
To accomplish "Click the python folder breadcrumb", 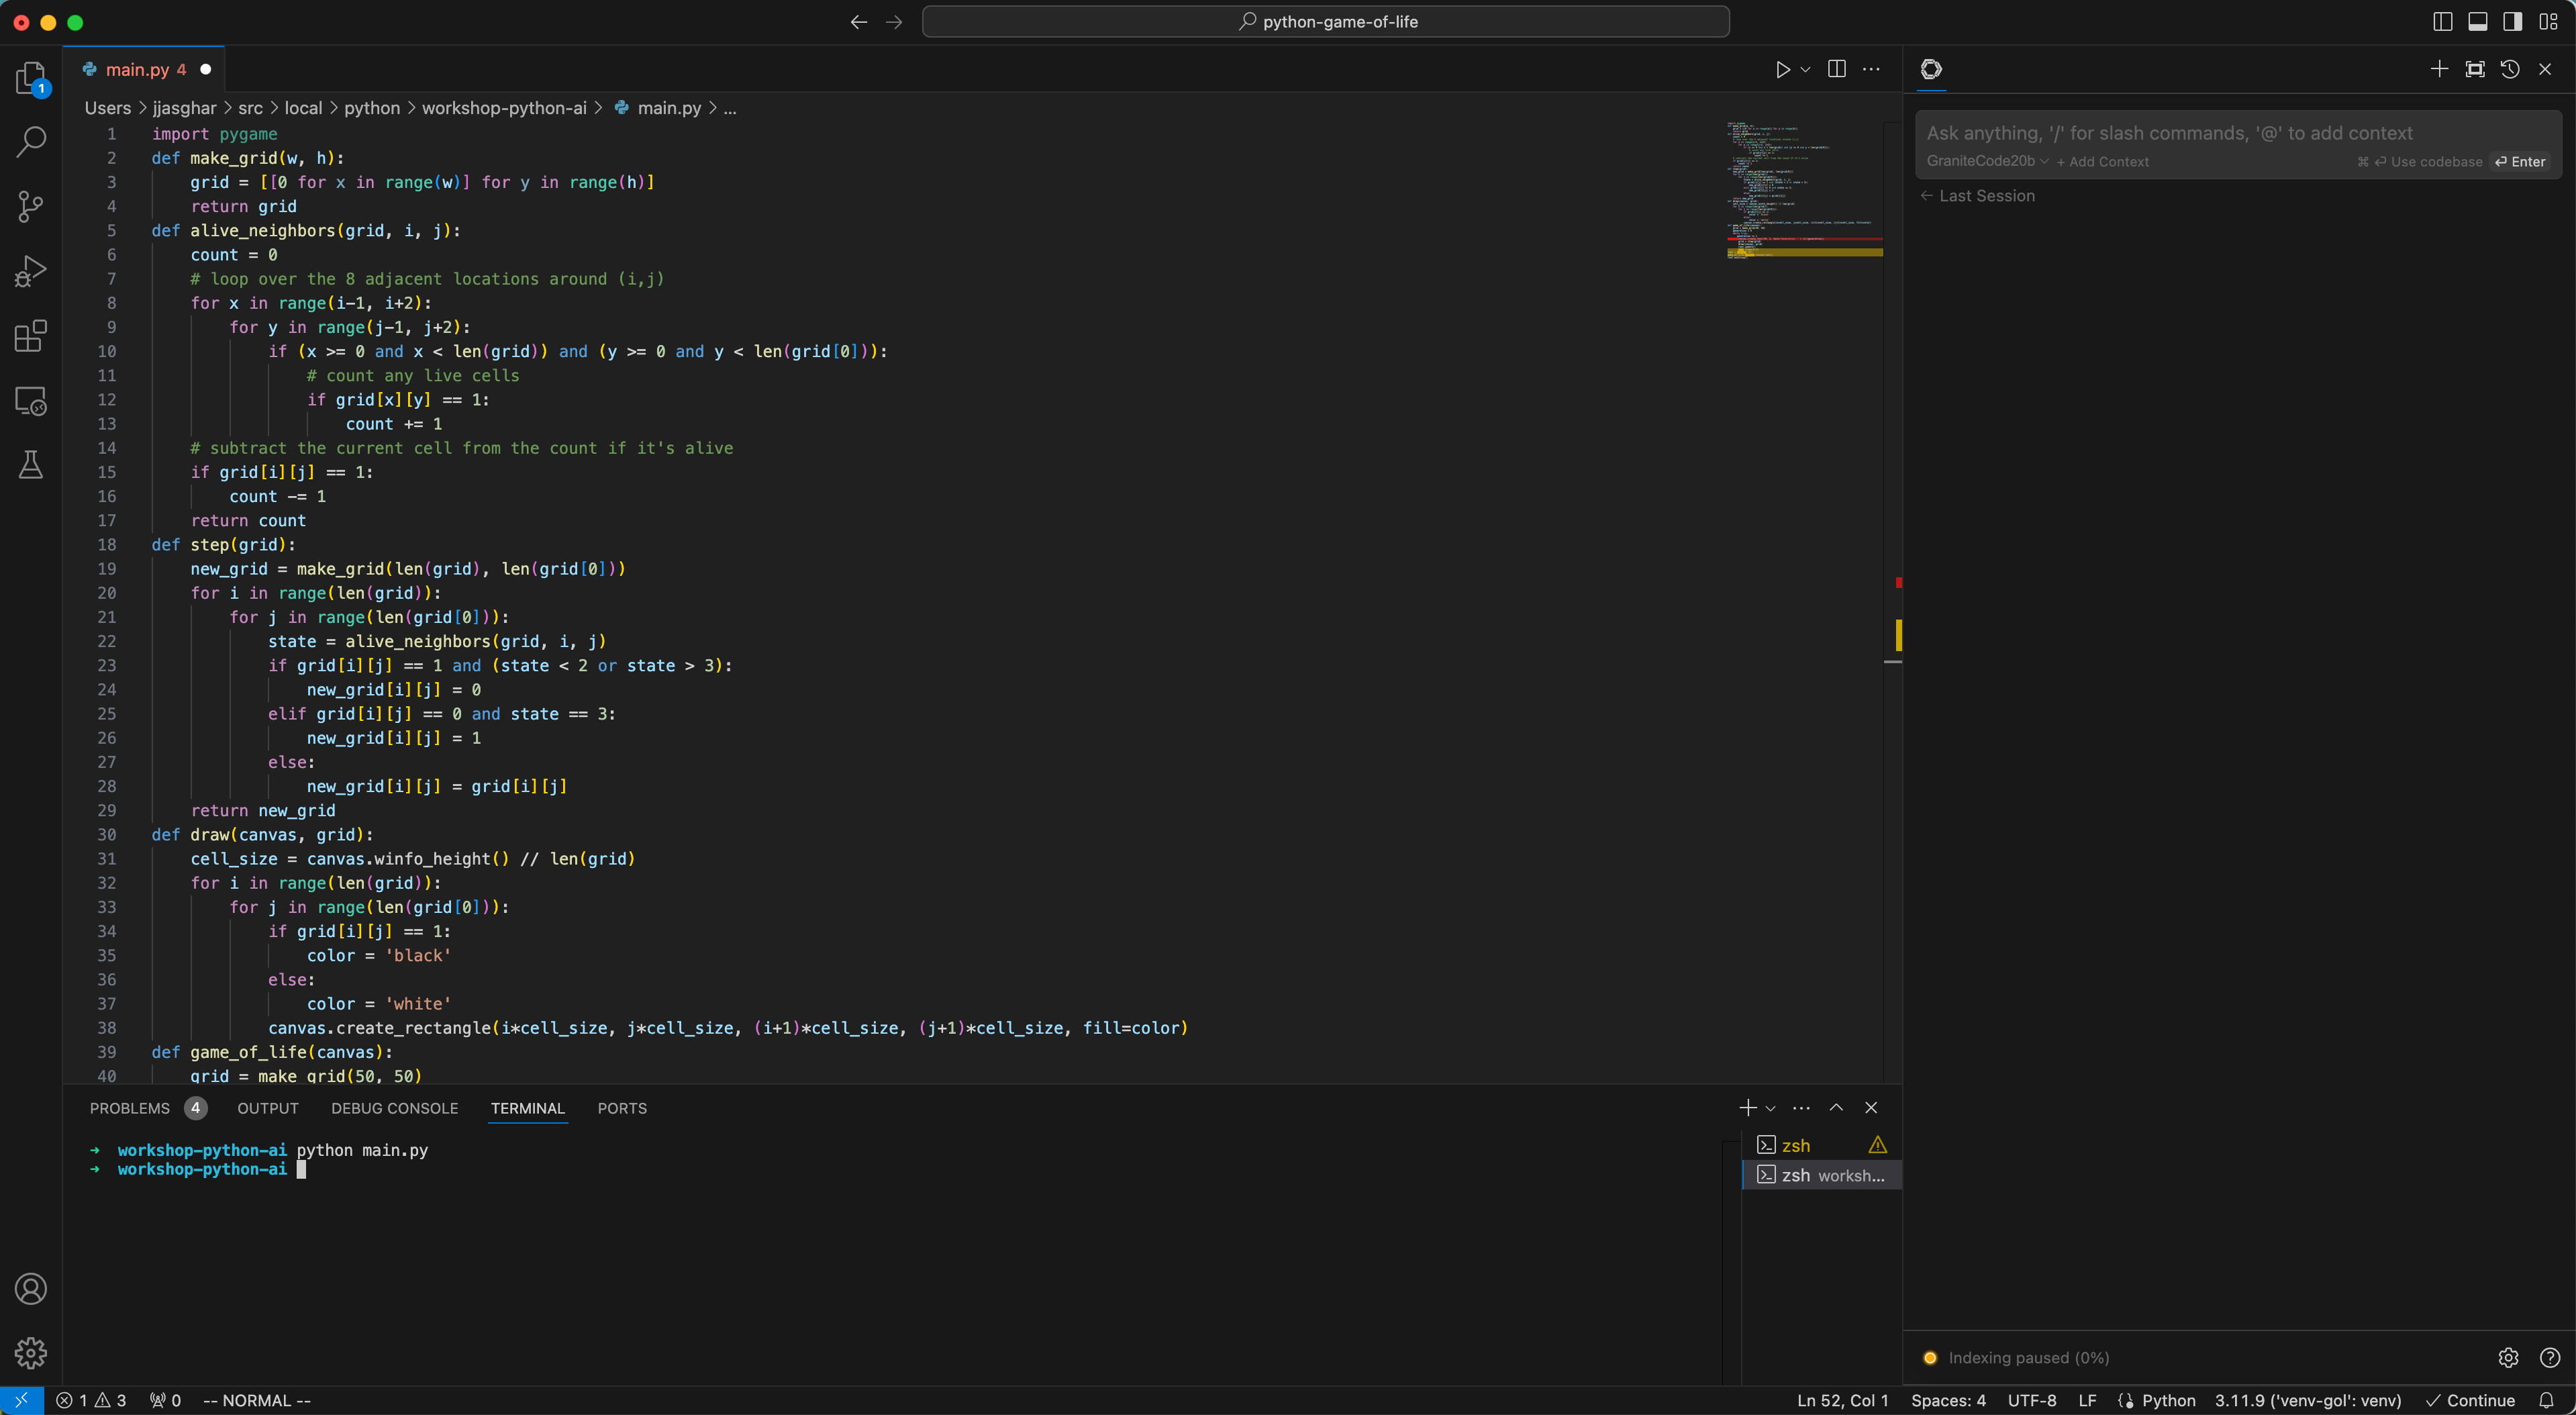I will [372, 108].
